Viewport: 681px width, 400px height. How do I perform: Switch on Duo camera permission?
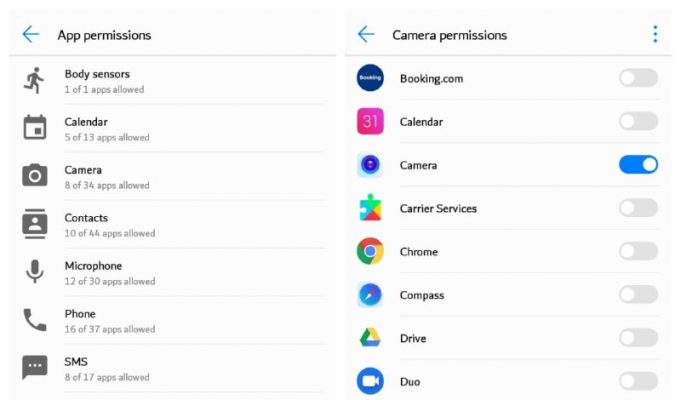click(x=638, y=381)
